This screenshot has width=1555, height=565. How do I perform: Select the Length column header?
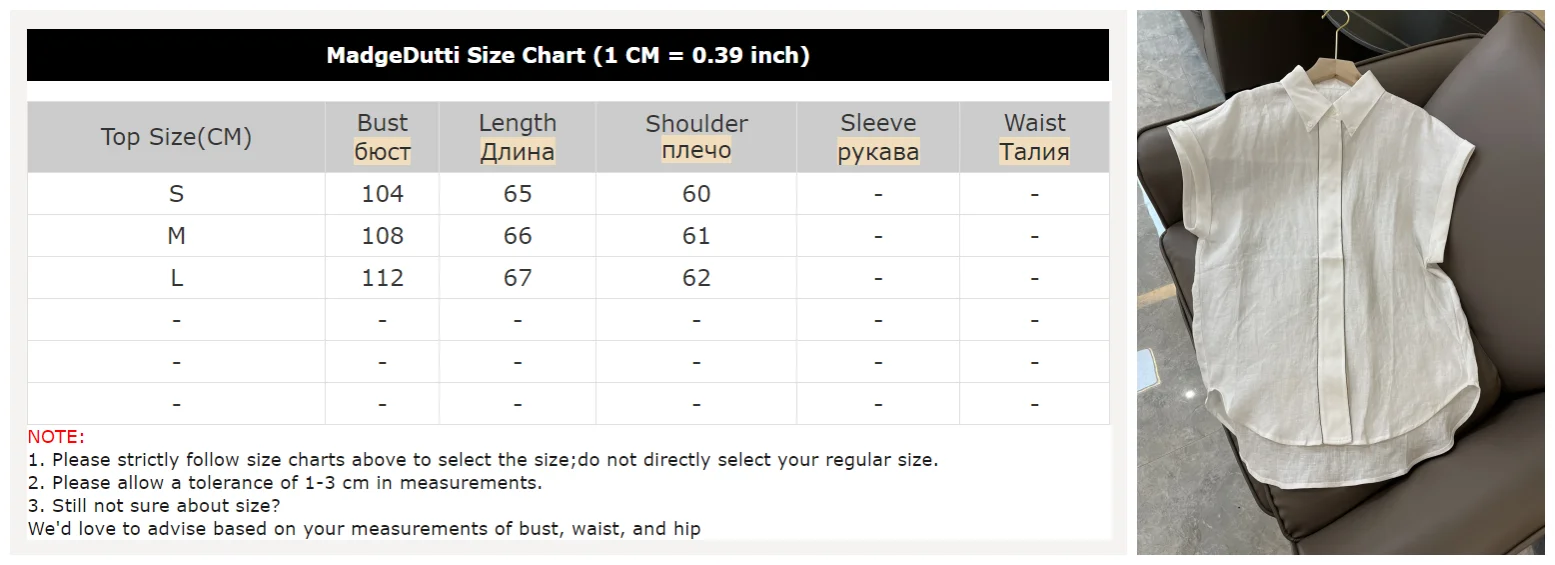[517, 137]
